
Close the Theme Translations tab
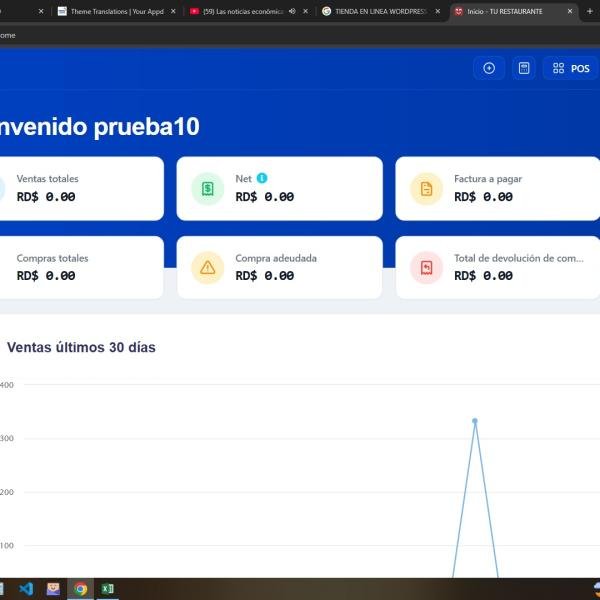[173, 11]
